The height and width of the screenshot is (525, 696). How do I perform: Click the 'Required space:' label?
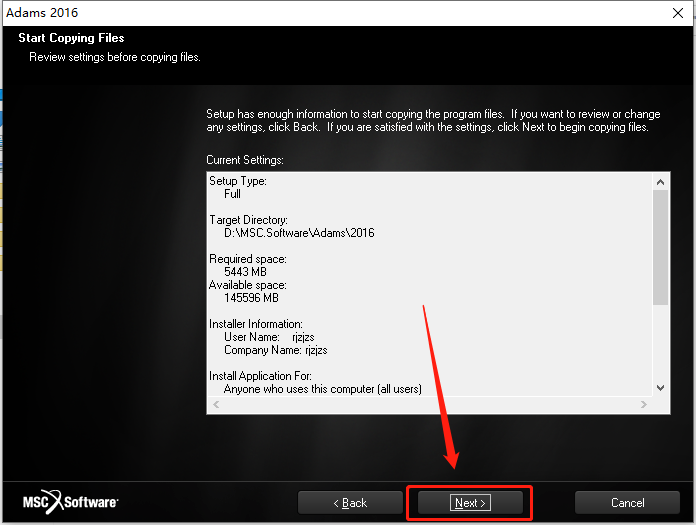(x=248, y=259)
